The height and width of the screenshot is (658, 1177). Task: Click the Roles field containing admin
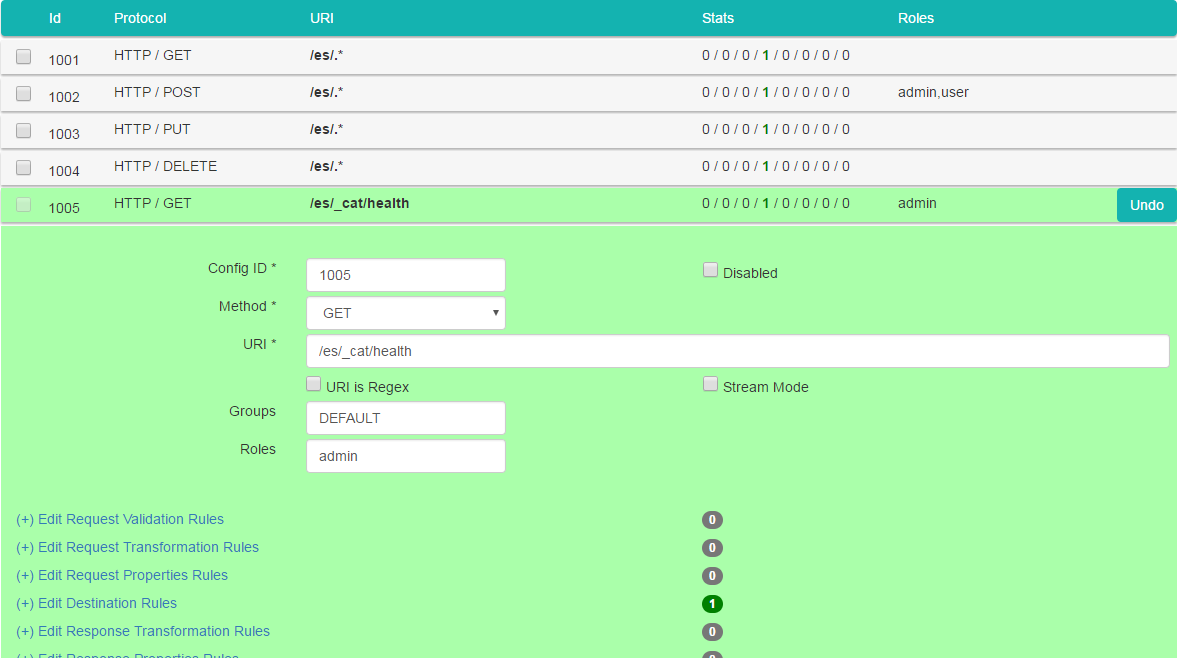405,456
